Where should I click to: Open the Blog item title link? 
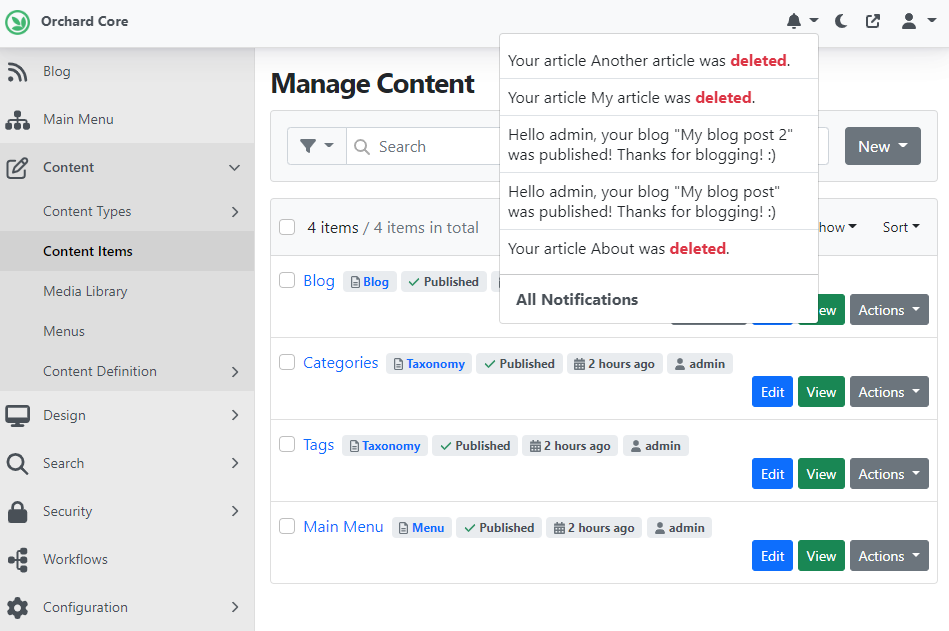coord(319,281)
